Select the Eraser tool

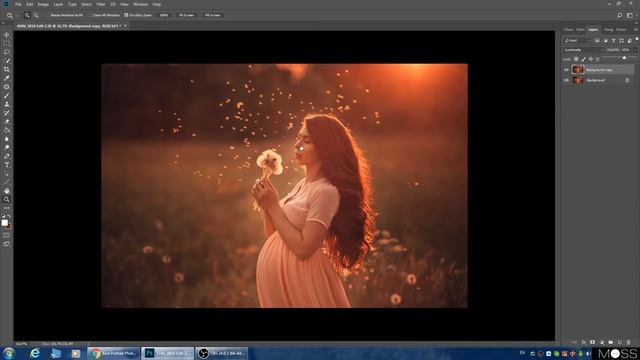pyautogui.click(x=7, y=121)
